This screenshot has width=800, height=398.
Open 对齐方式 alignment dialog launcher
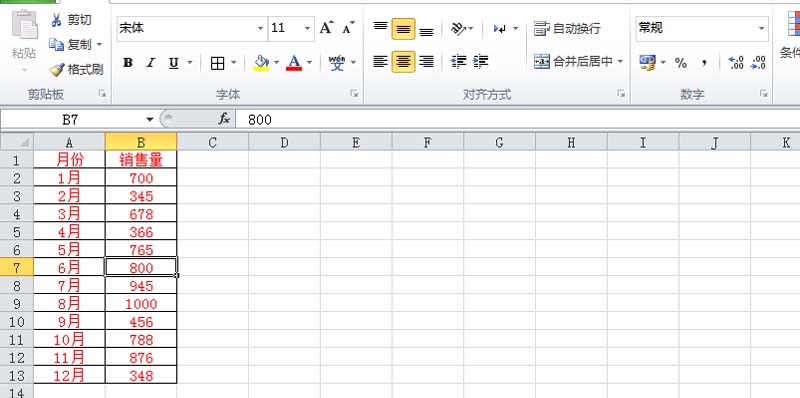pos(621,94)
